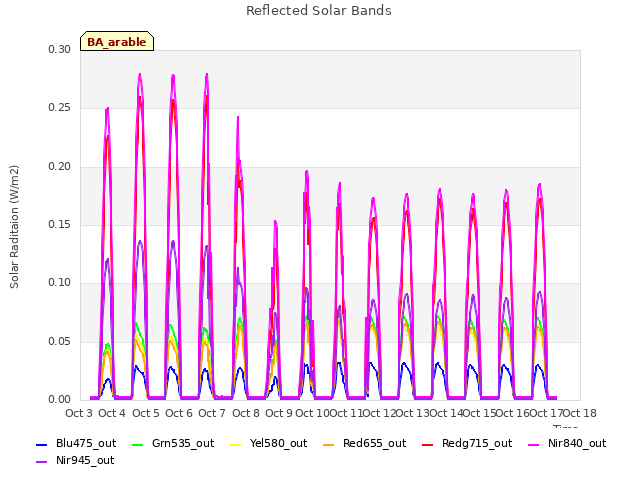Click the magenta Nir840_out legend swatch

pos(534,444)
